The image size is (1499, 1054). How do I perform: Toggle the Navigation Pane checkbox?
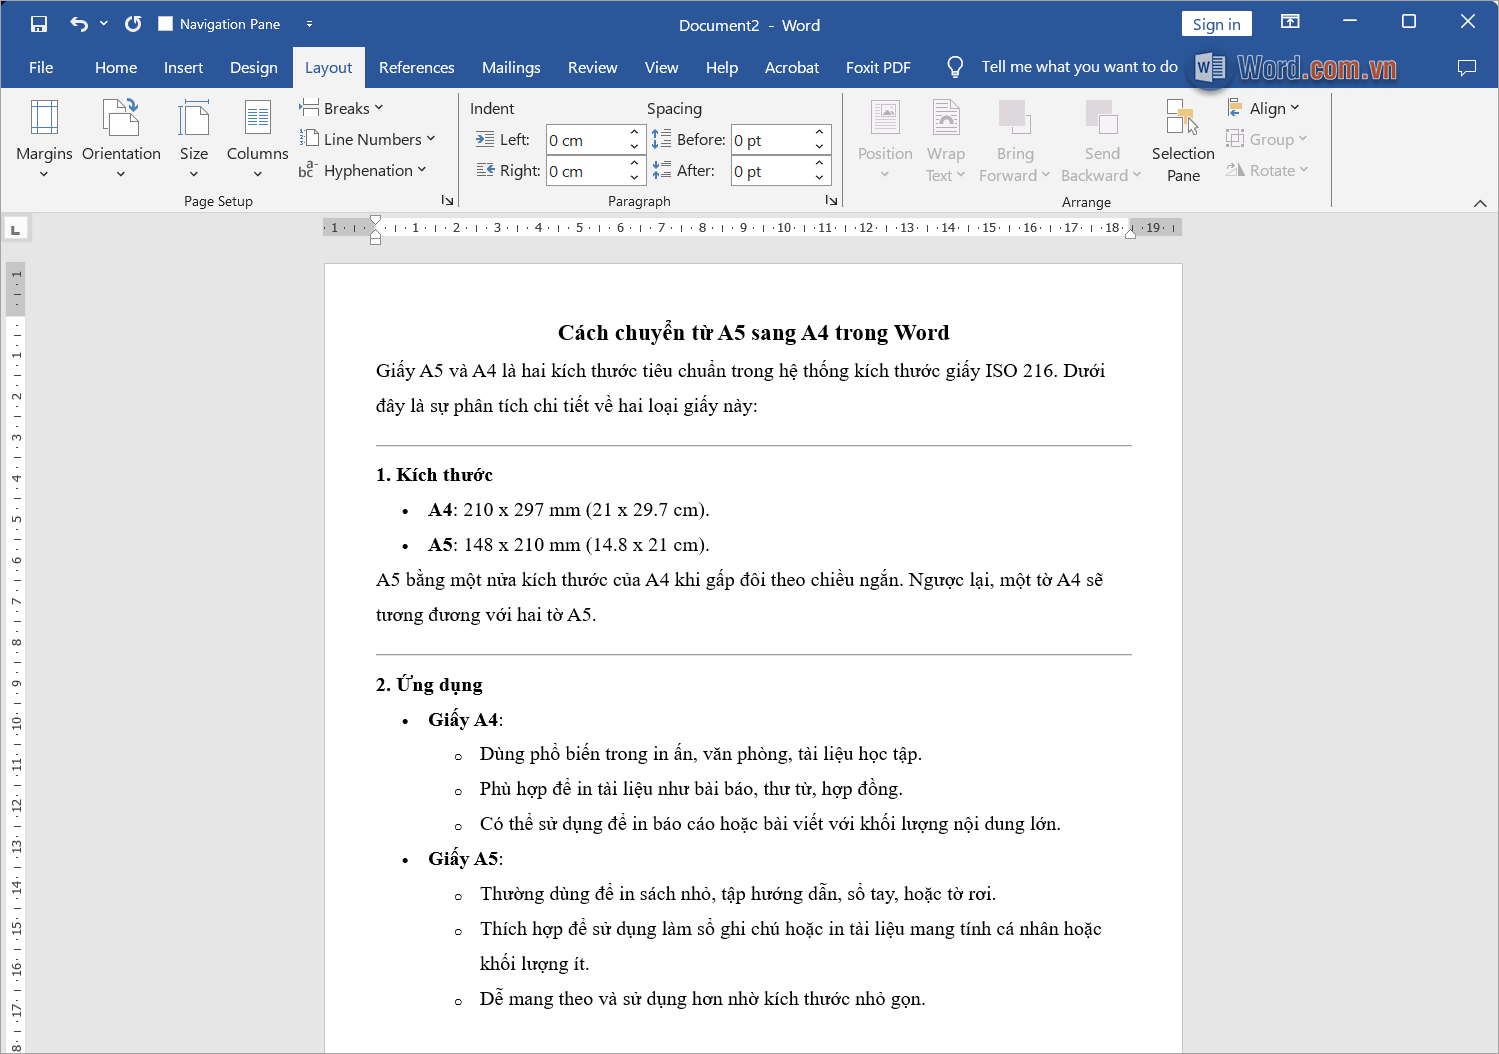[x=166, y=24]
